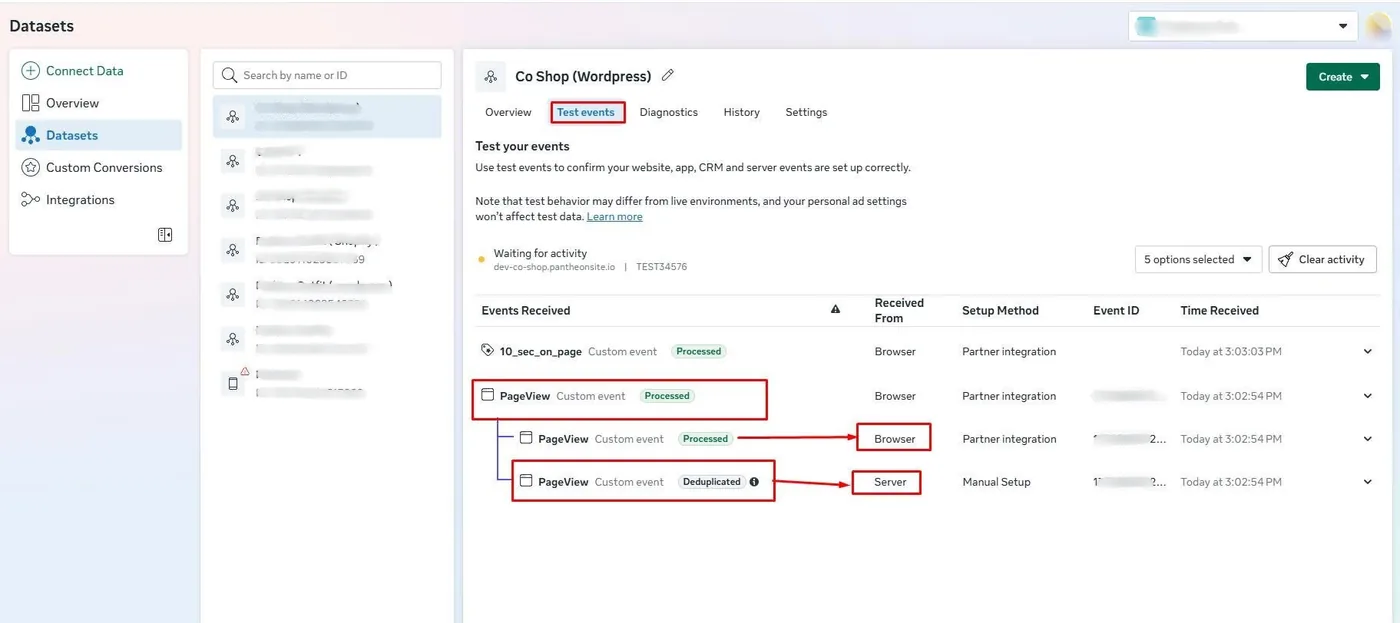The height and width of the screenshot is (623, 1400).
Task: Click the Event ID column header
Action: (1116, 310)
